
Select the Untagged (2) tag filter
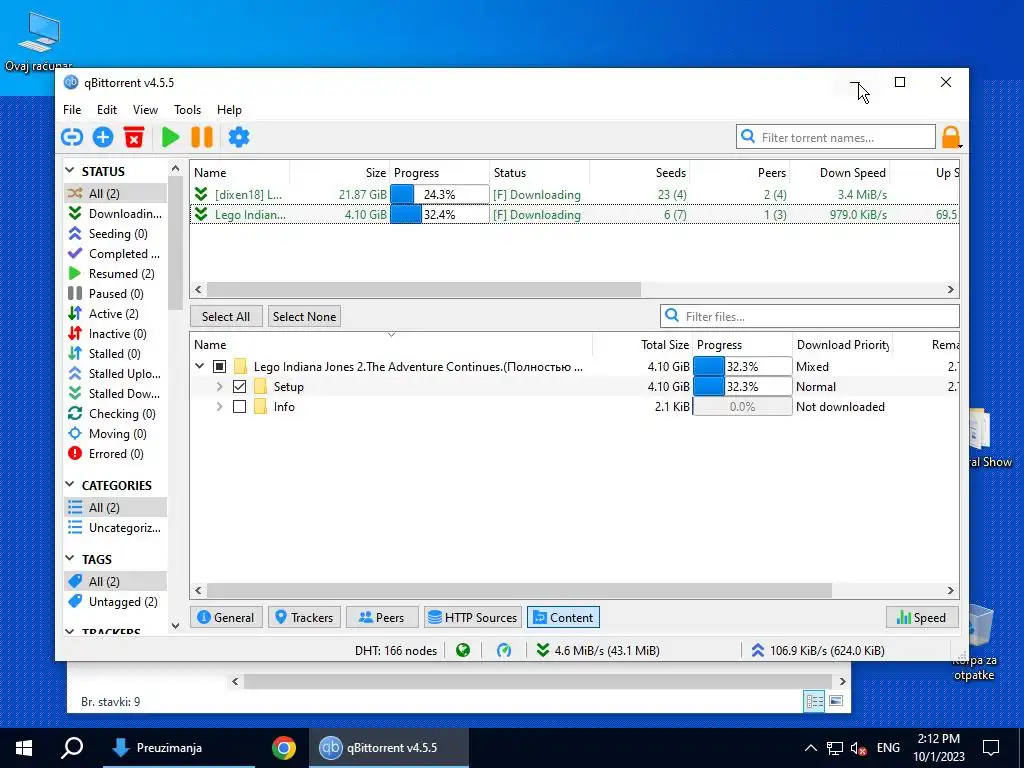[x=115, y=601]
